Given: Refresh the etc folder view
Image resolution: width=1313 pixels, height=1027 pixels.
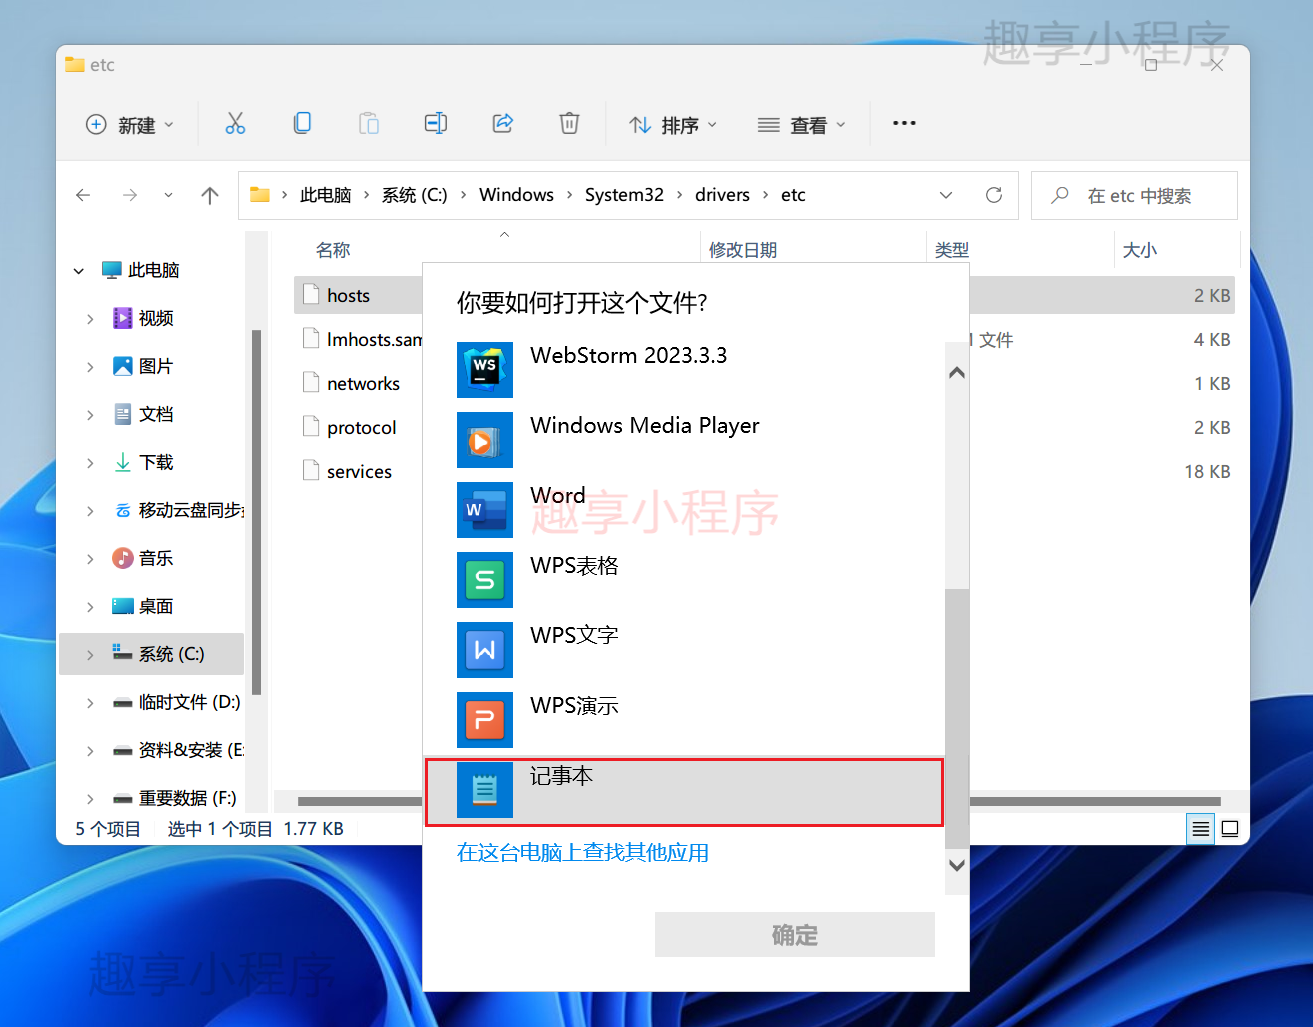Looking at the screenshot, I should click(x=994, y=195).
